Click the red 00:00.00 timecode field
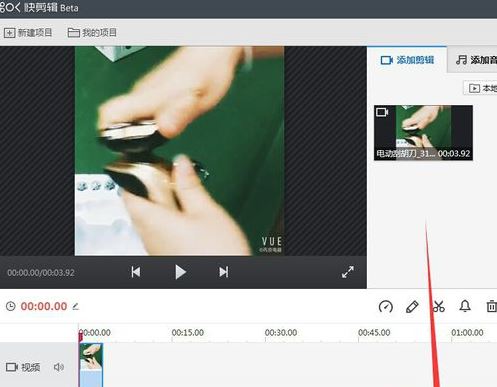 click(44, 306)
